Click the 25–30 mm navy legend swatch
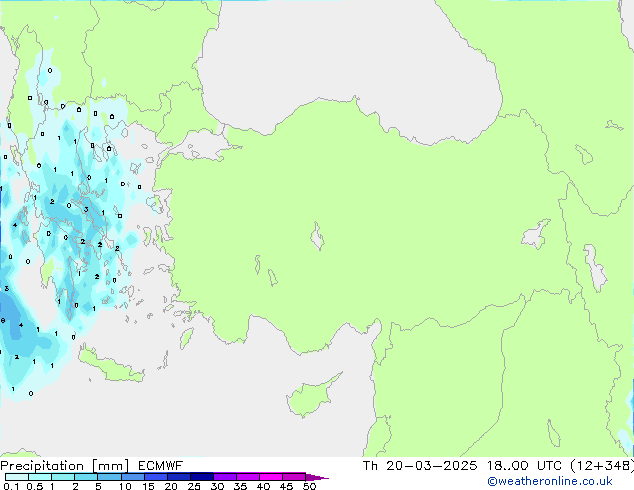The width and height of the screenshot is (634, 490). 201,477
